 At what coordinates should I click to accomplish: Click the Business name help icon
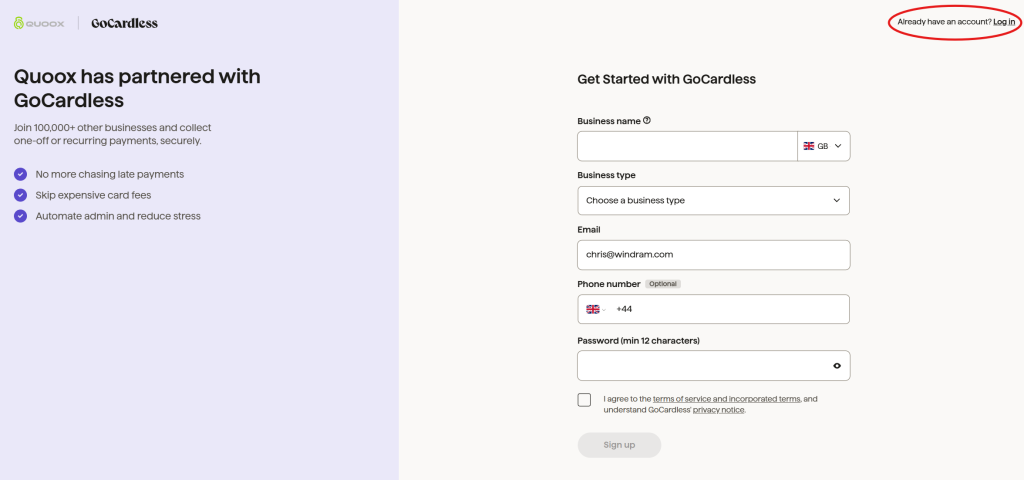[x=647, y=121]
